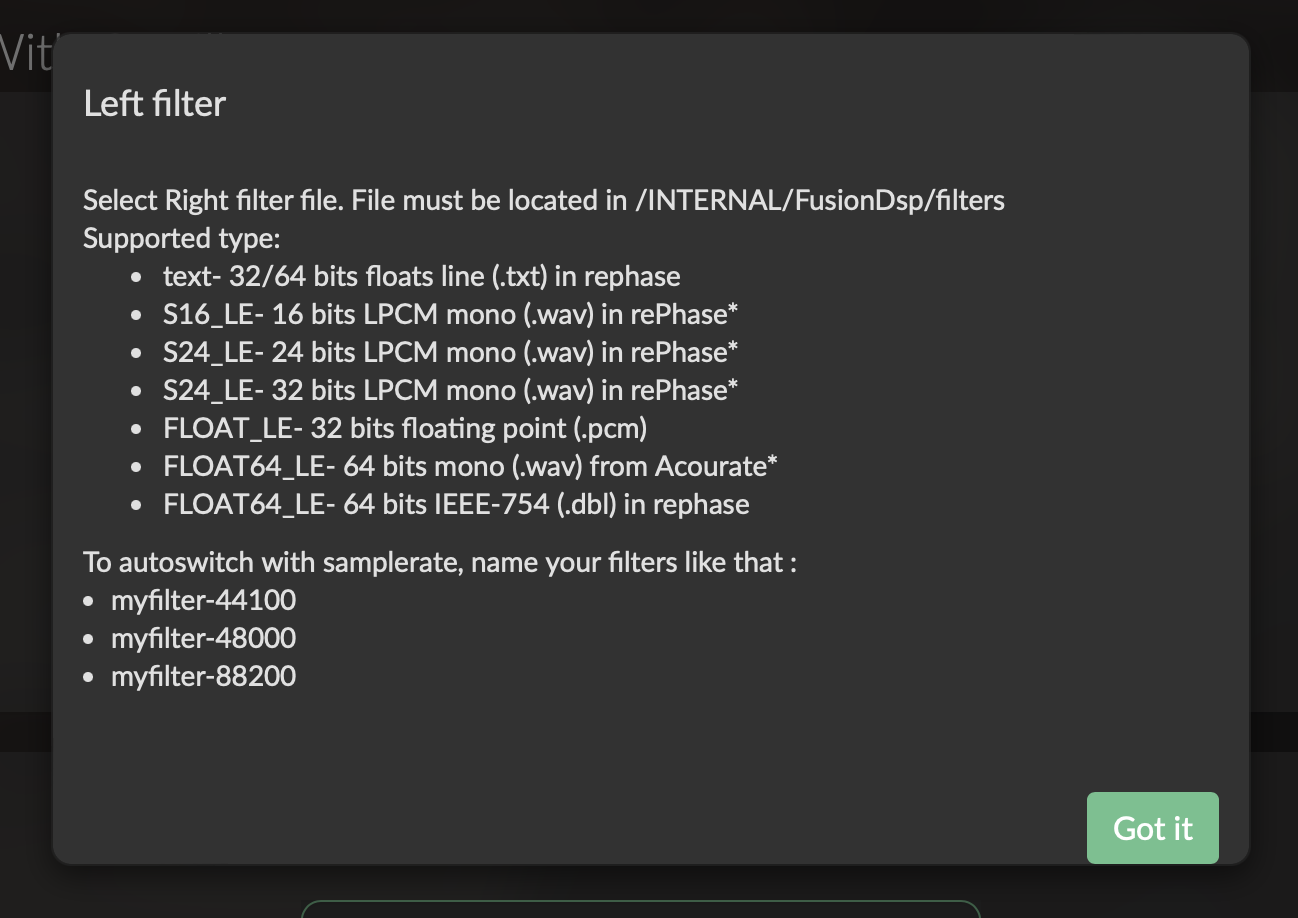Click the outlined box below the dialog
The width and height of the screenshot is (1298, 918).
640,908
